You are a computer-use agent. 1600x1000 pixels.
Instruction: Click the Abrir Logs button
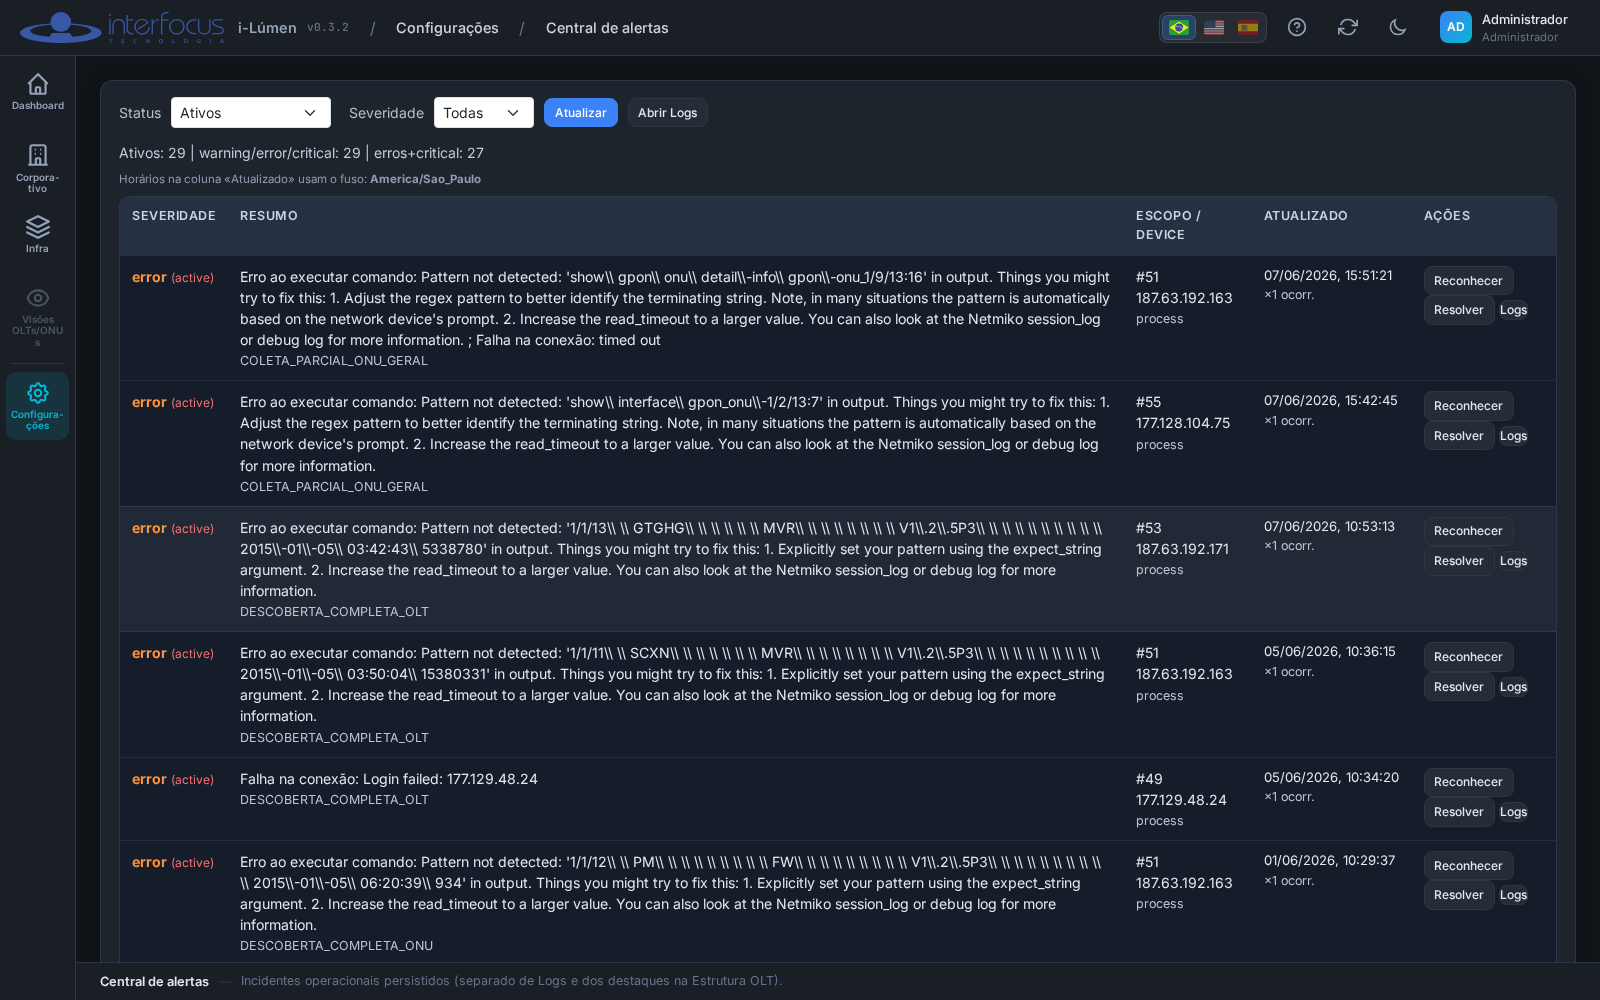click(668, 113)
